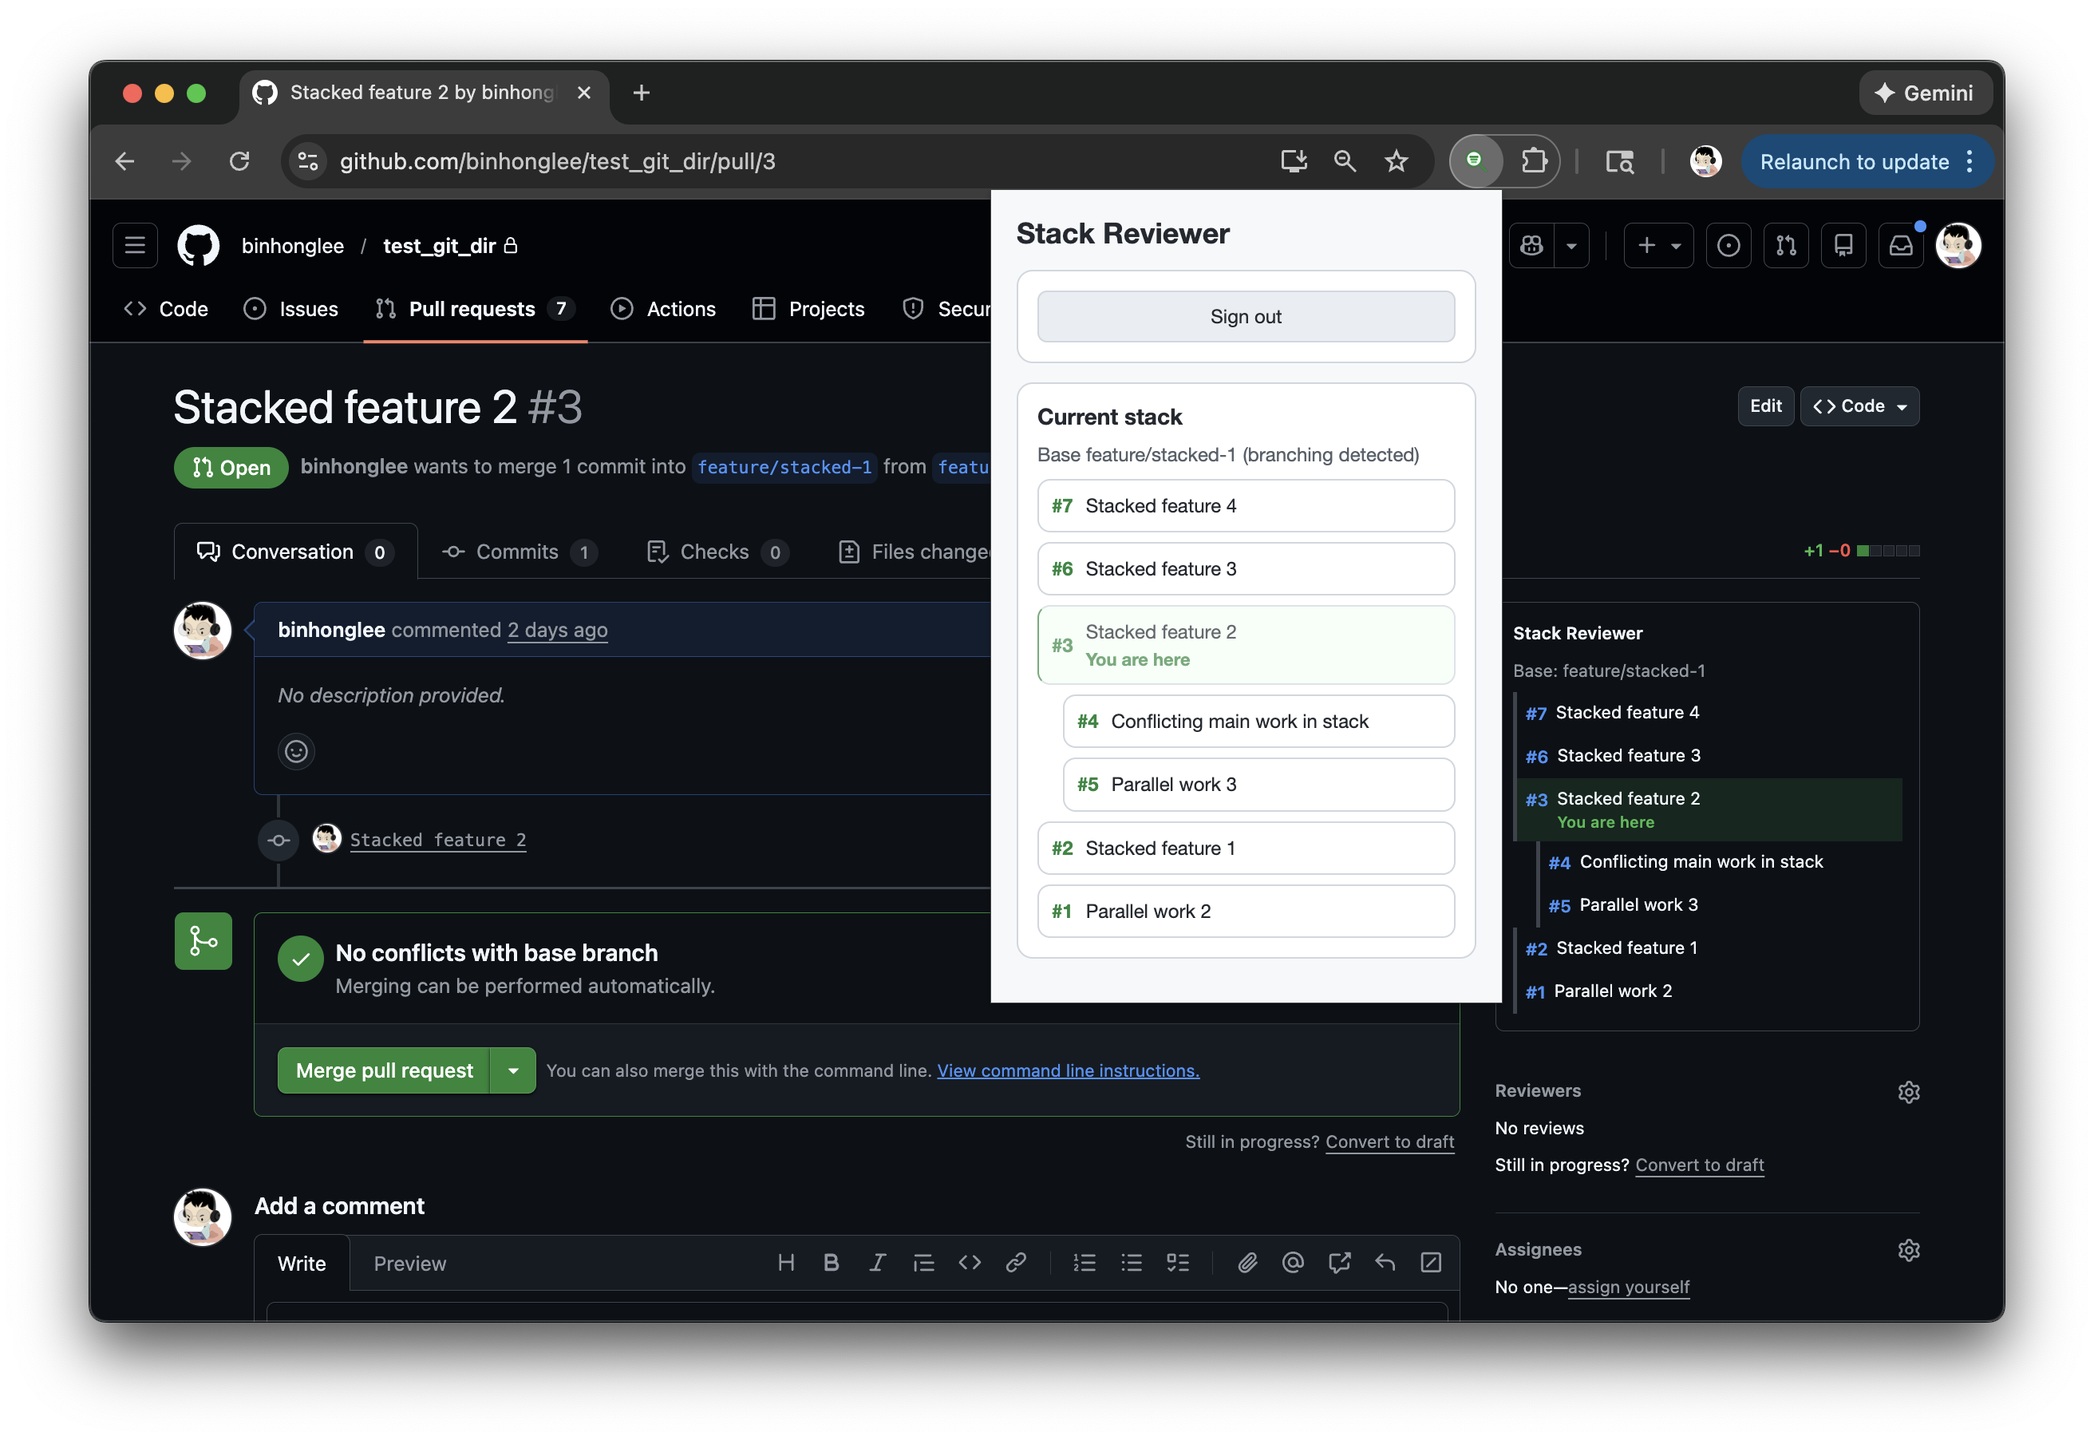Image resolution: width=2094 pixels, height=1440 pixels.
Task: Apply bold formatting in the comment toolbar
Action: point(831,1262)
